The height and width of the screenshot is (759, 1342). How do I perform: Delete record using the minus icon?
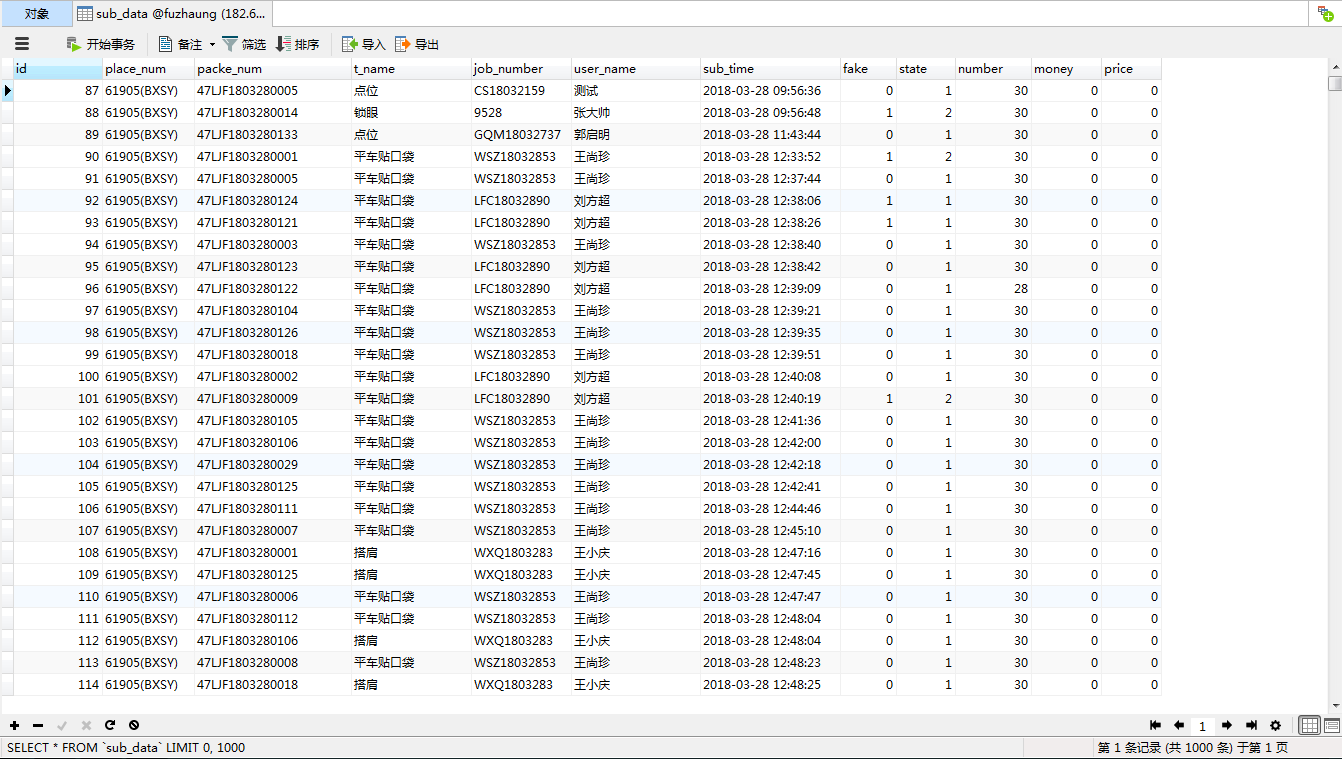38,725
